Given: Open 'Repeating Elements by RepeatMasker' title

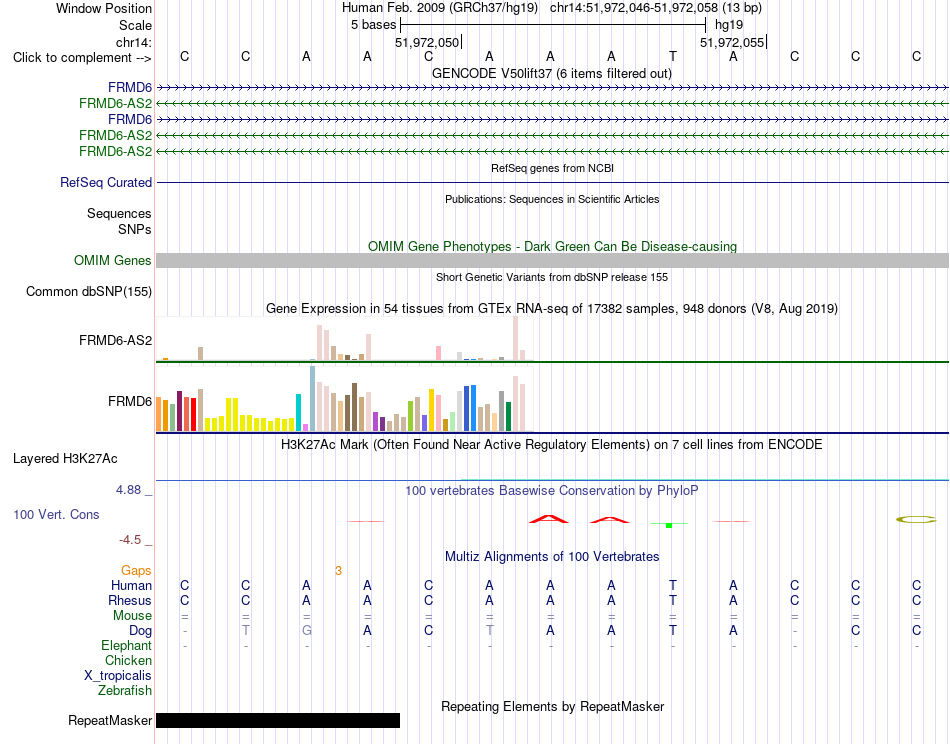Looking at the screenshot, I should 553,706.
